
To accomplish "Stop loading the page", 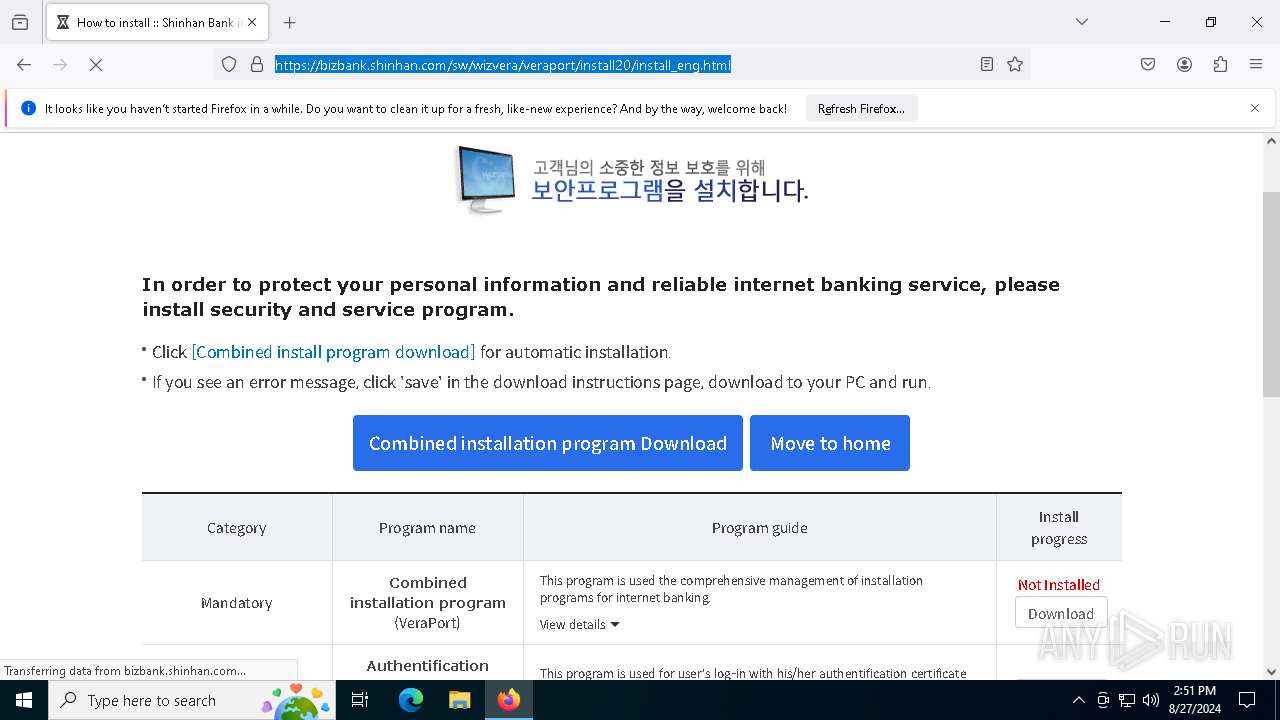I will 96,64.
